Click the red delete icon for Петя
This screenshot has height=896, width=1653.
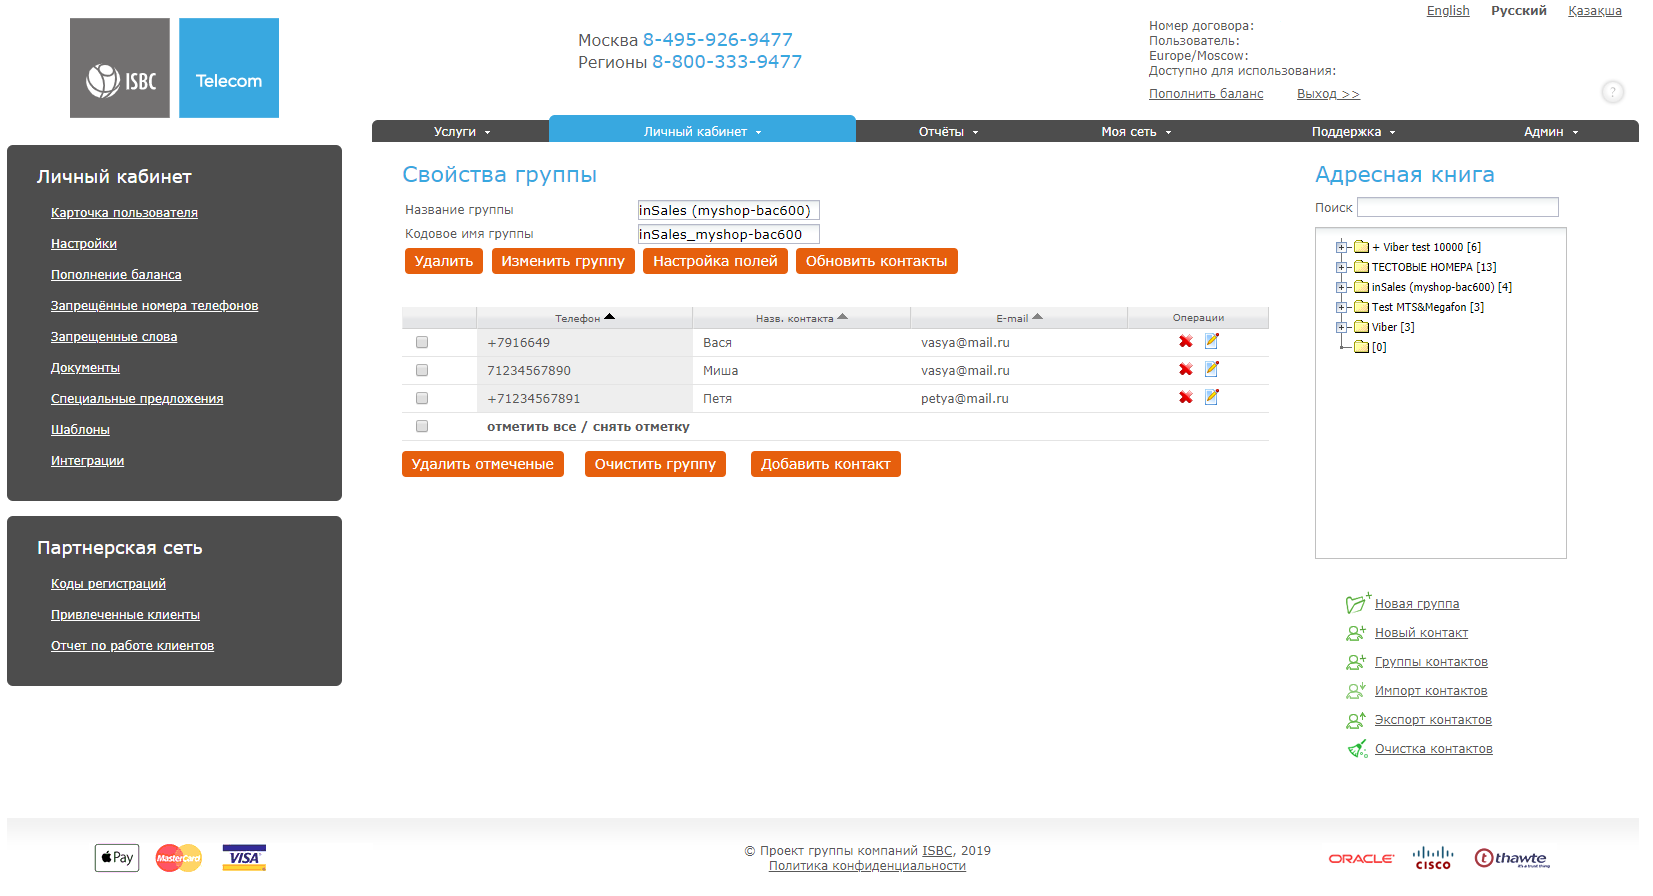click(x=1185, y=398)
